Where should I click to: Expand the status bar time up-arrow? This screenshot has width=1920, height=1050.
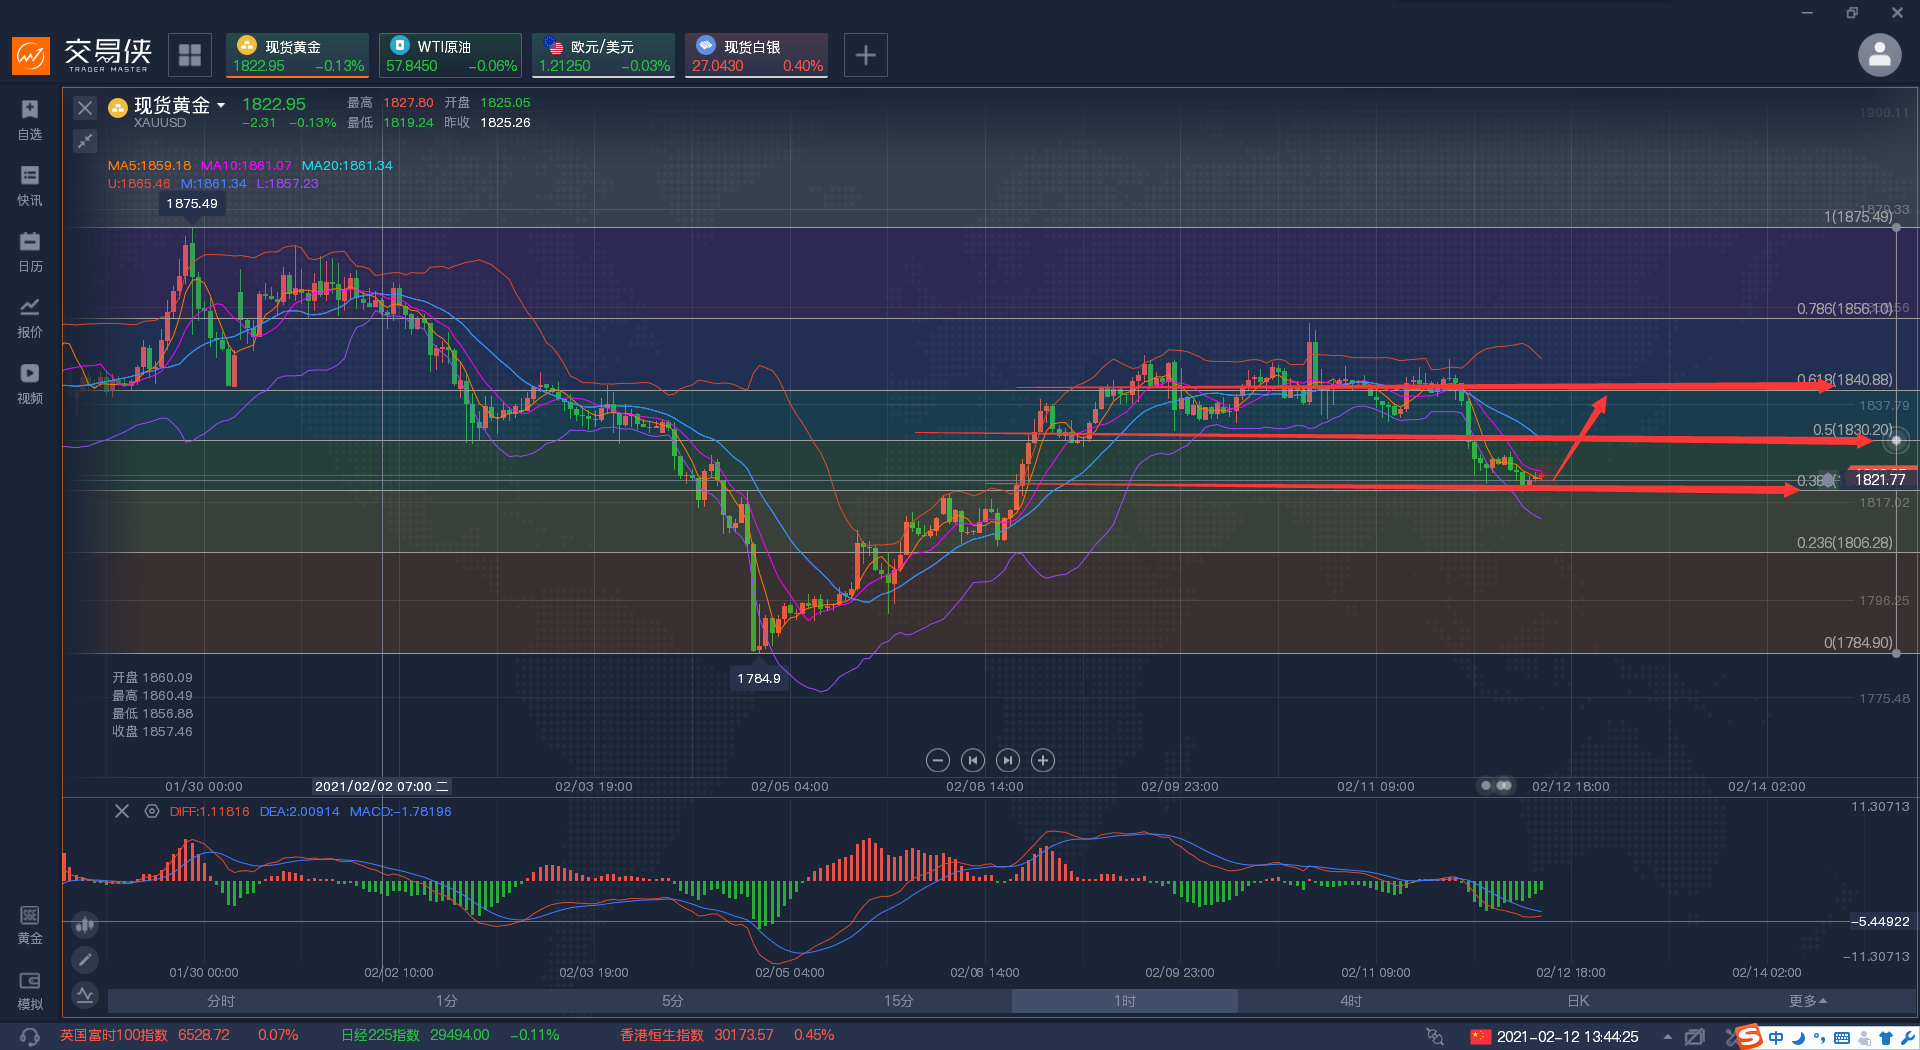pyautogui.click(x=1667, y=1036)
